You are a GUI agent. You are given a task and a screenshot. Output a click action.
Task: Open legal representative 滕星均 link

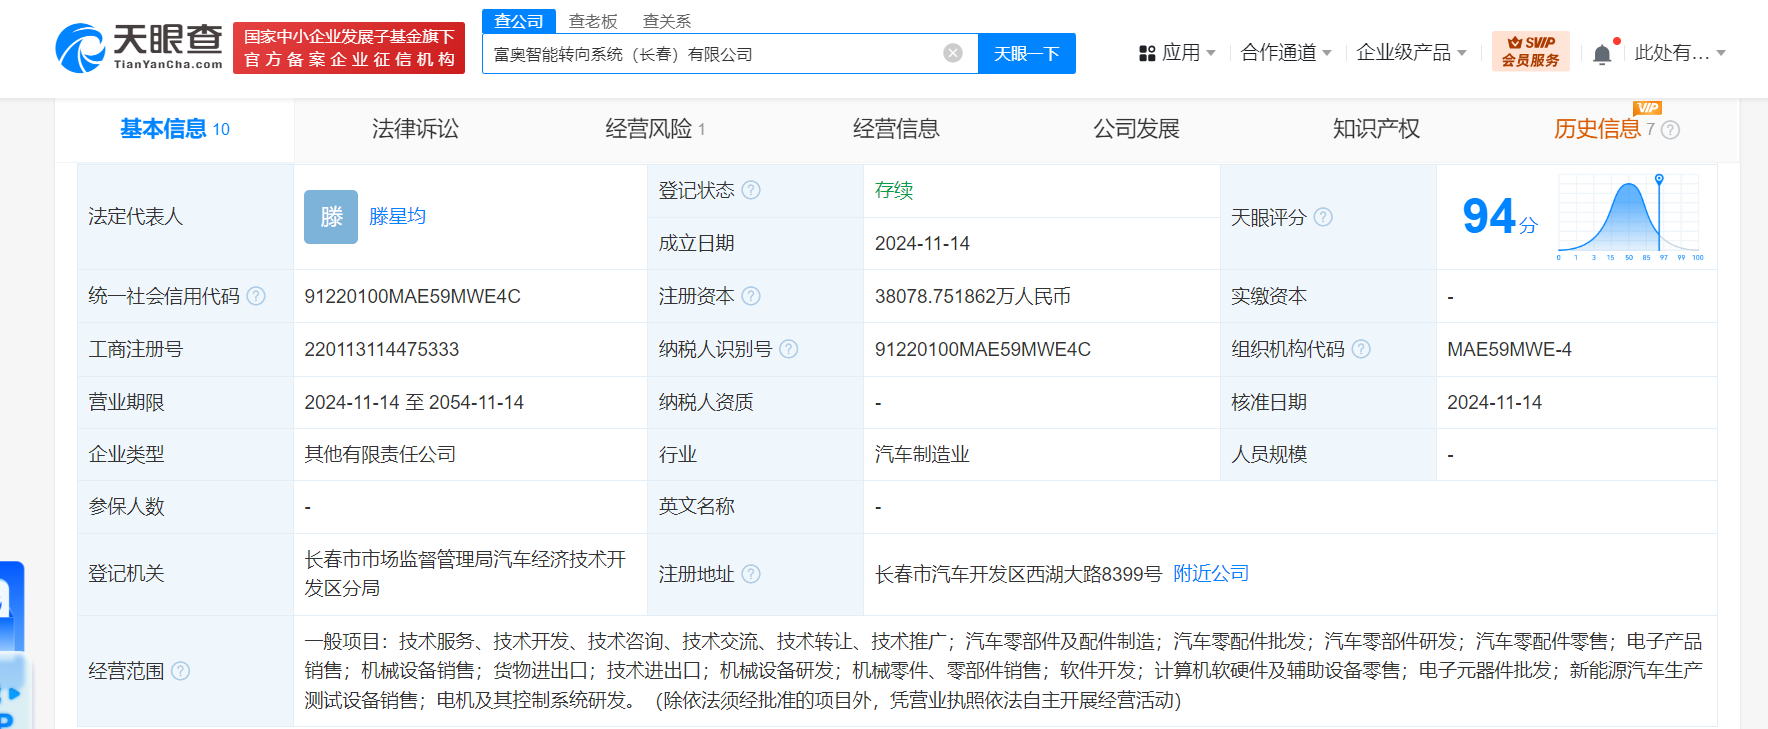point(397,217)
